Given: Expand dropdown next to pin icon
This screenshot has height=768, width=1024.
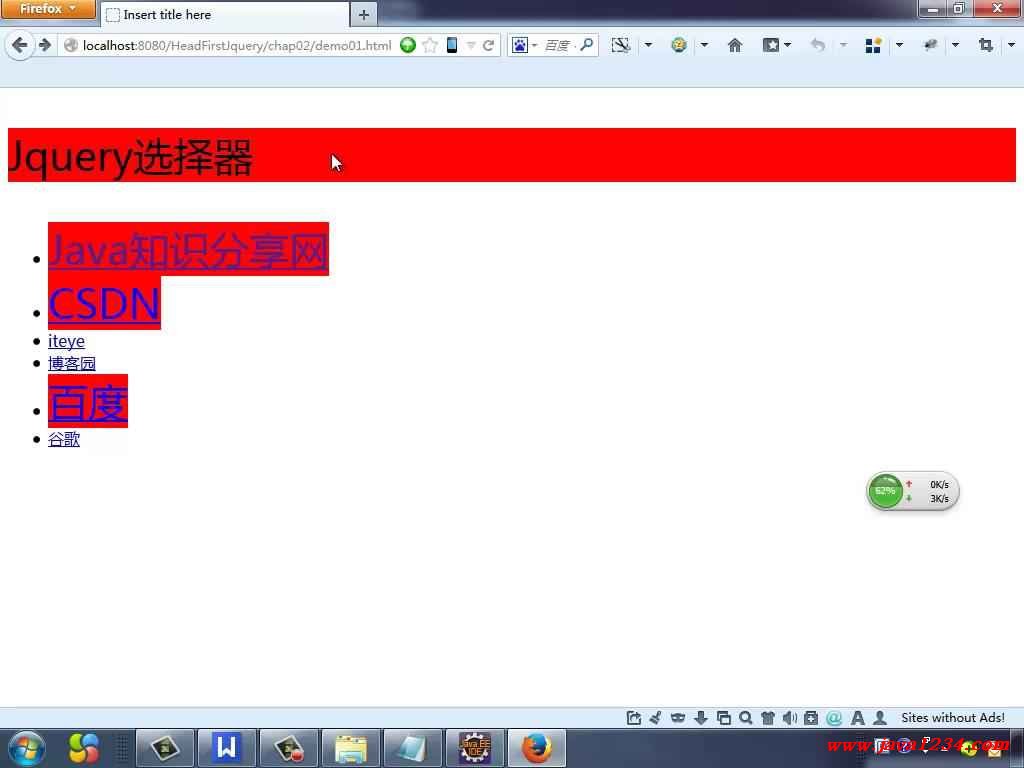Looking at the screenshot, I should click(955, 45).
